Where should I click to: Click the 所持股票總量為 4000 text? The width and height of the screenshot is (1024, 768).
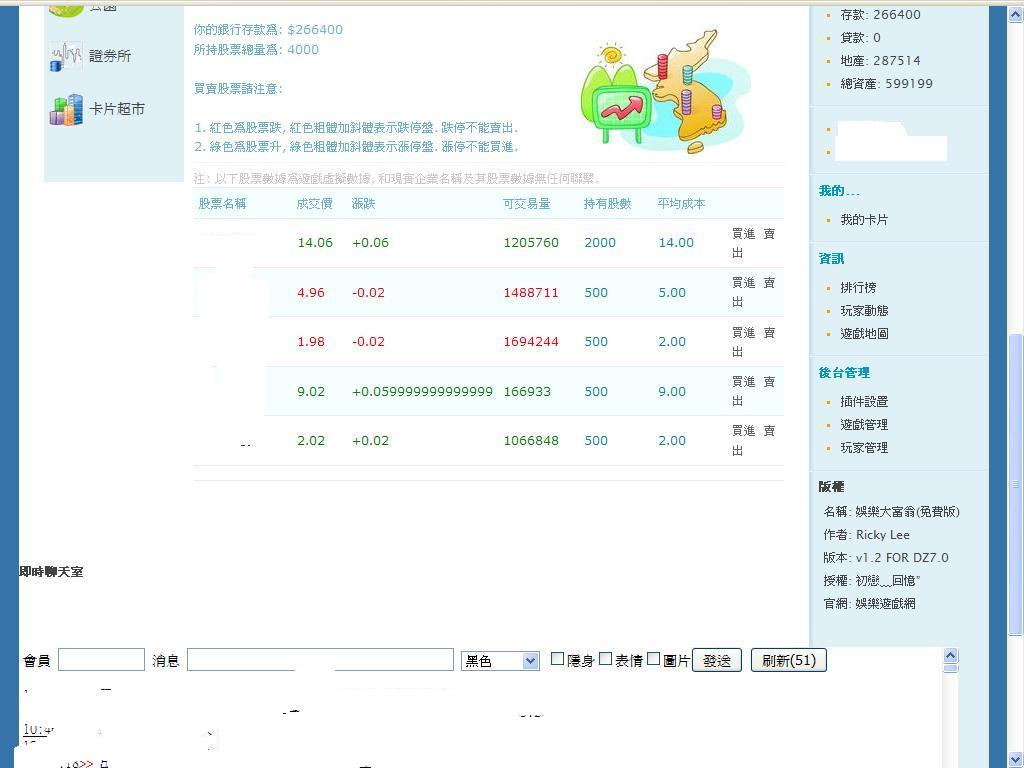[256, 50]
